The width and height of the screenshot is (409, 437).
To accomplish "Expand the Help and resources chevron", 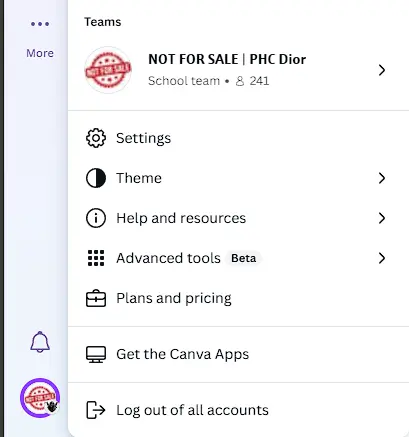I will pyautogui.click(x=382, y=218).
